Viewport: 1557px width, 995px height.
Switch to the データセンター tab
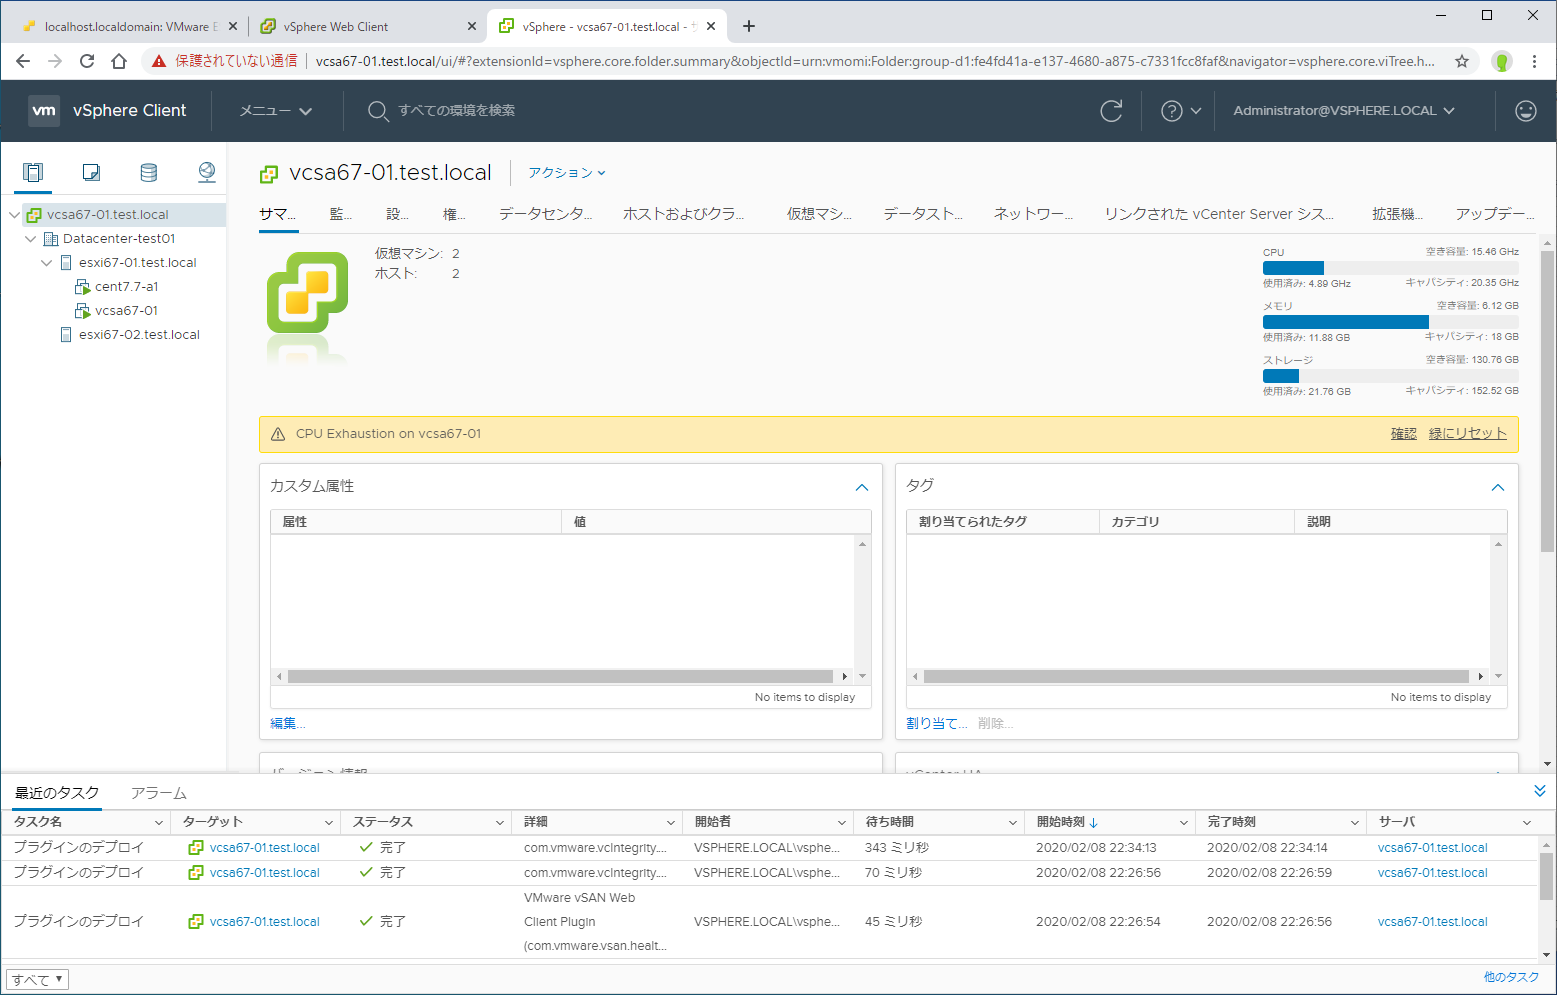click(546, 214)
